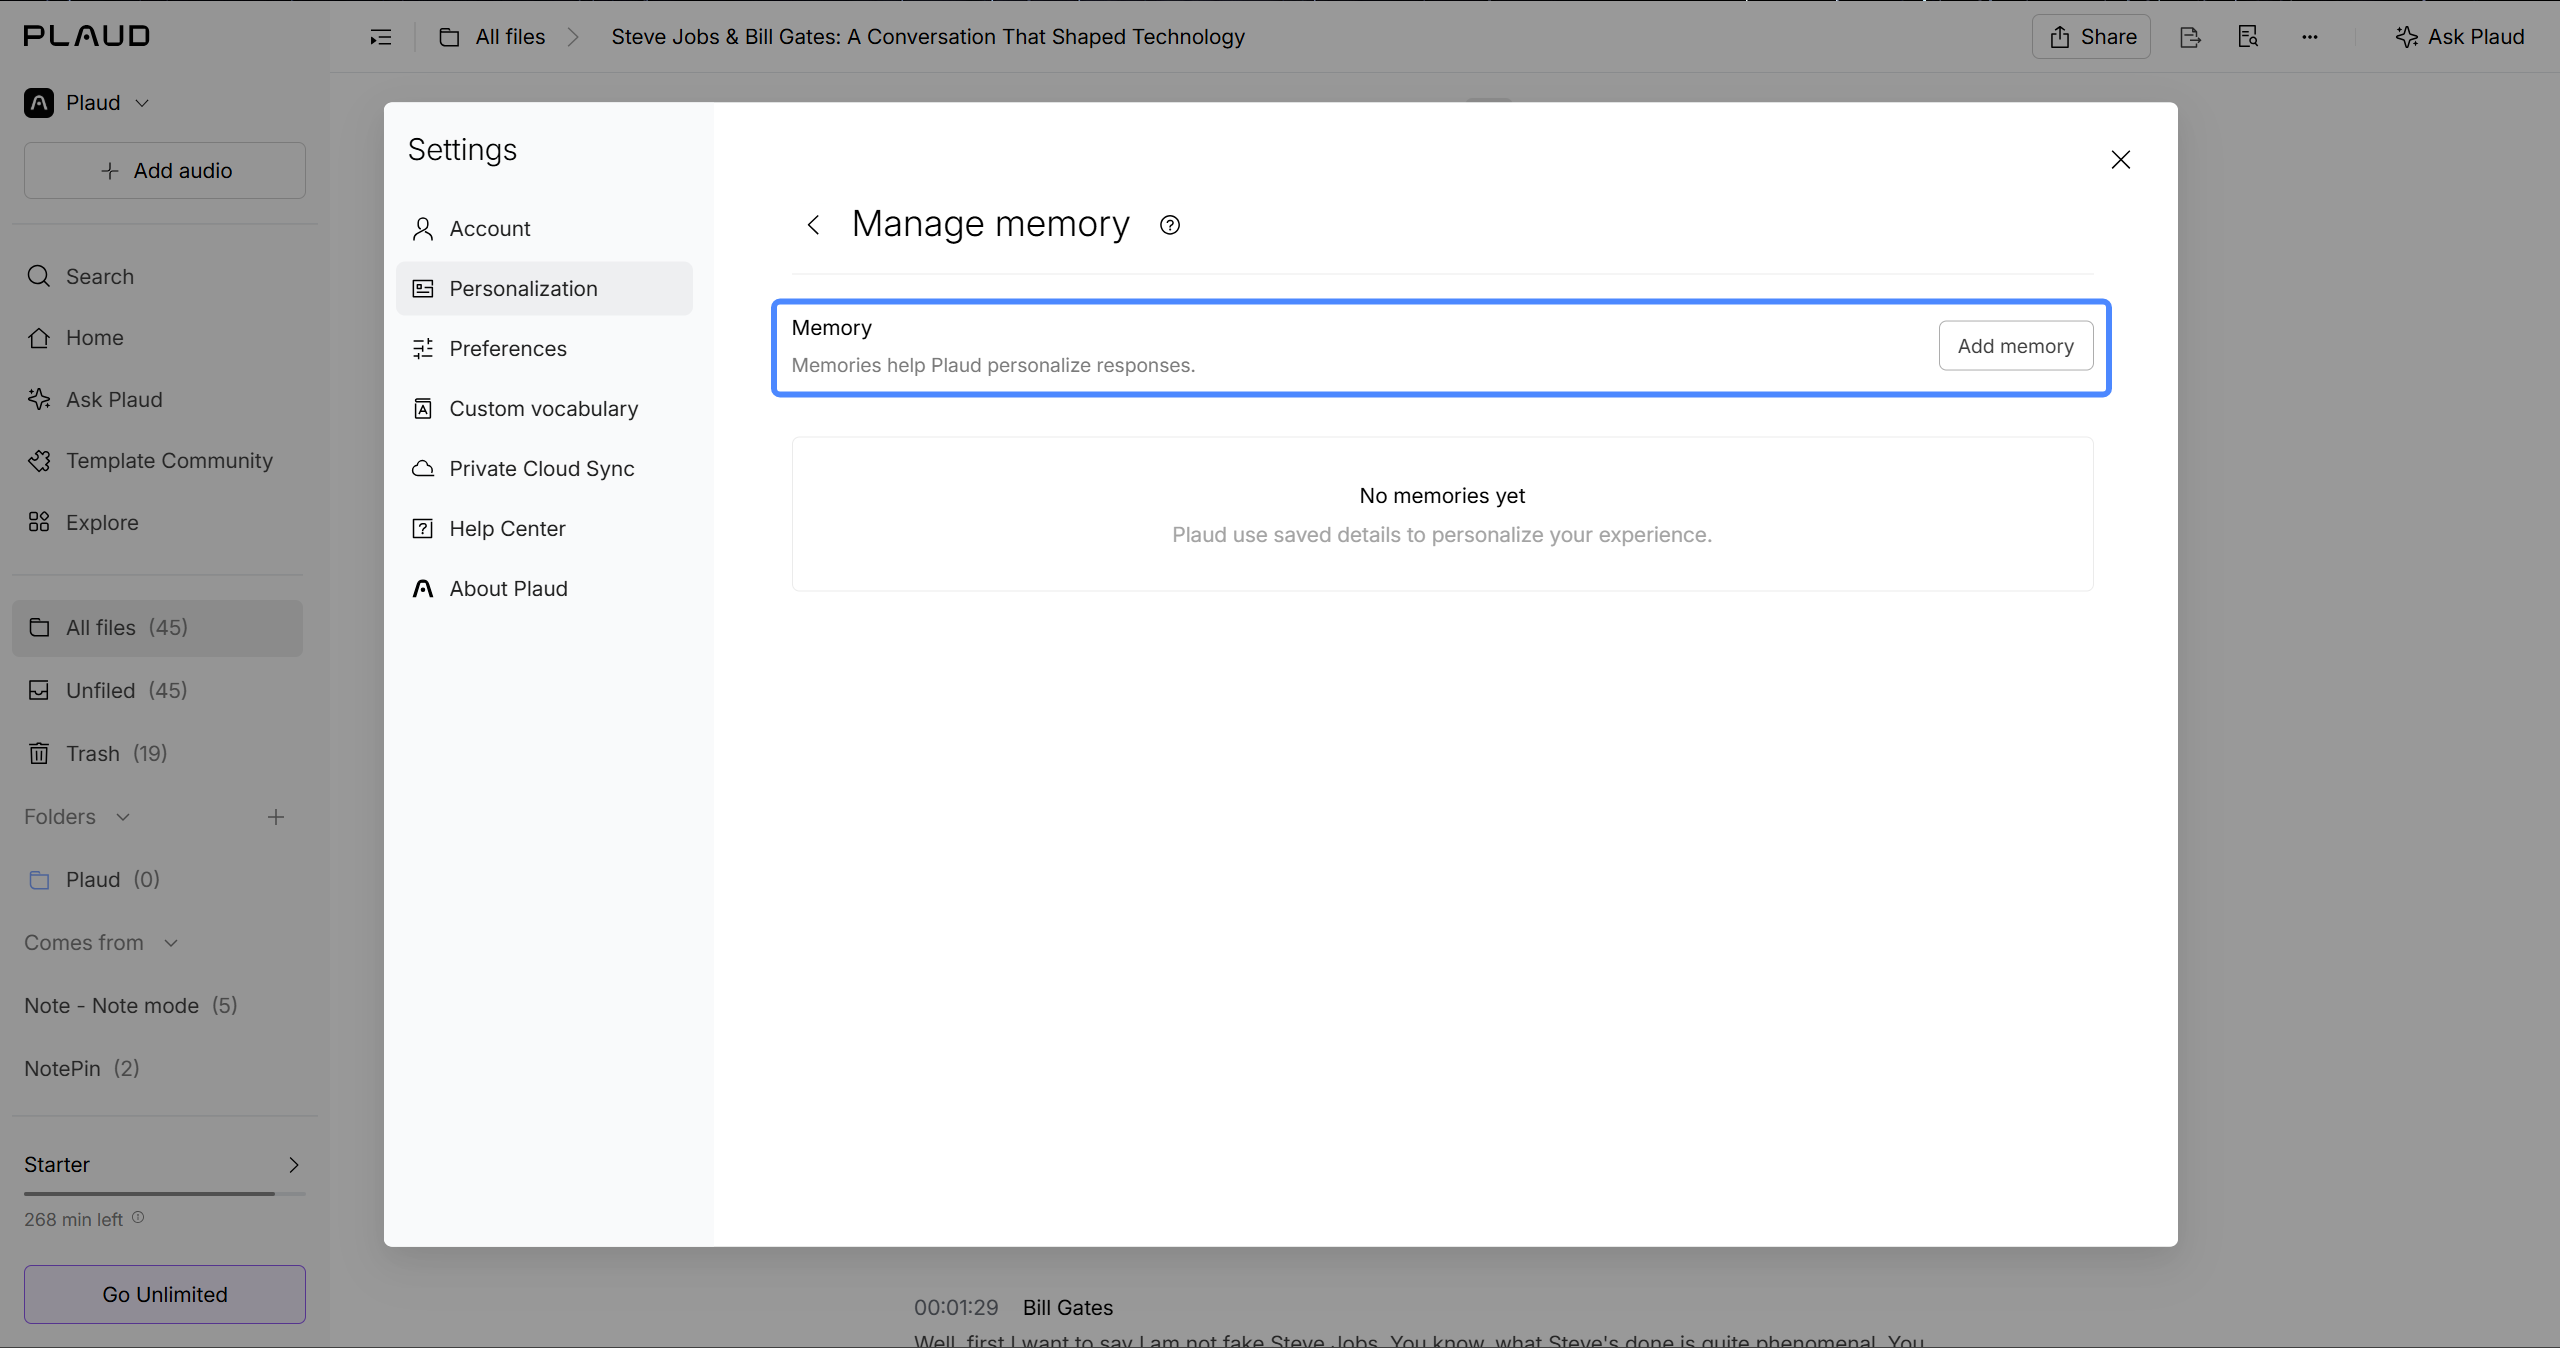Click the 268 min left text
2560x1348 pixels.
point(73,1220)
